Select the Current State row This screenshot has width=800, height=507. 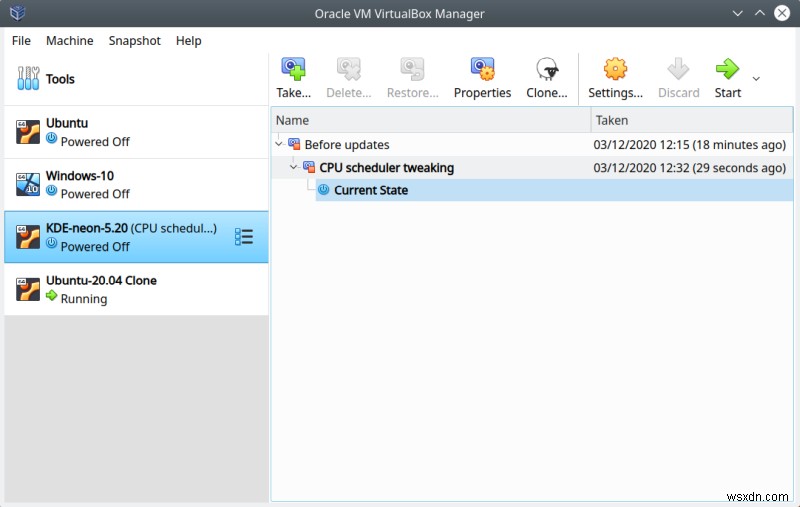coord(554,190)
